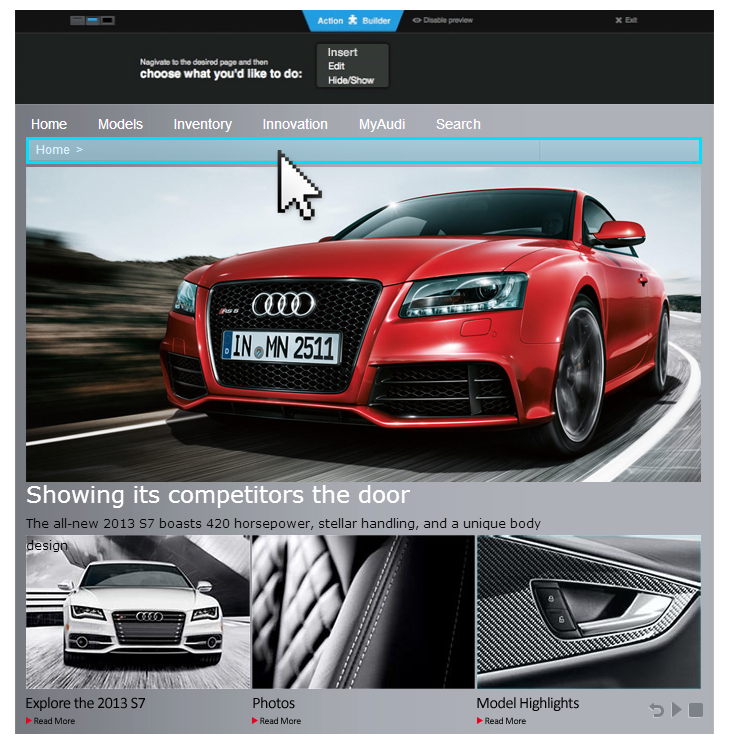Open the Search navigation item

(458, 124)
